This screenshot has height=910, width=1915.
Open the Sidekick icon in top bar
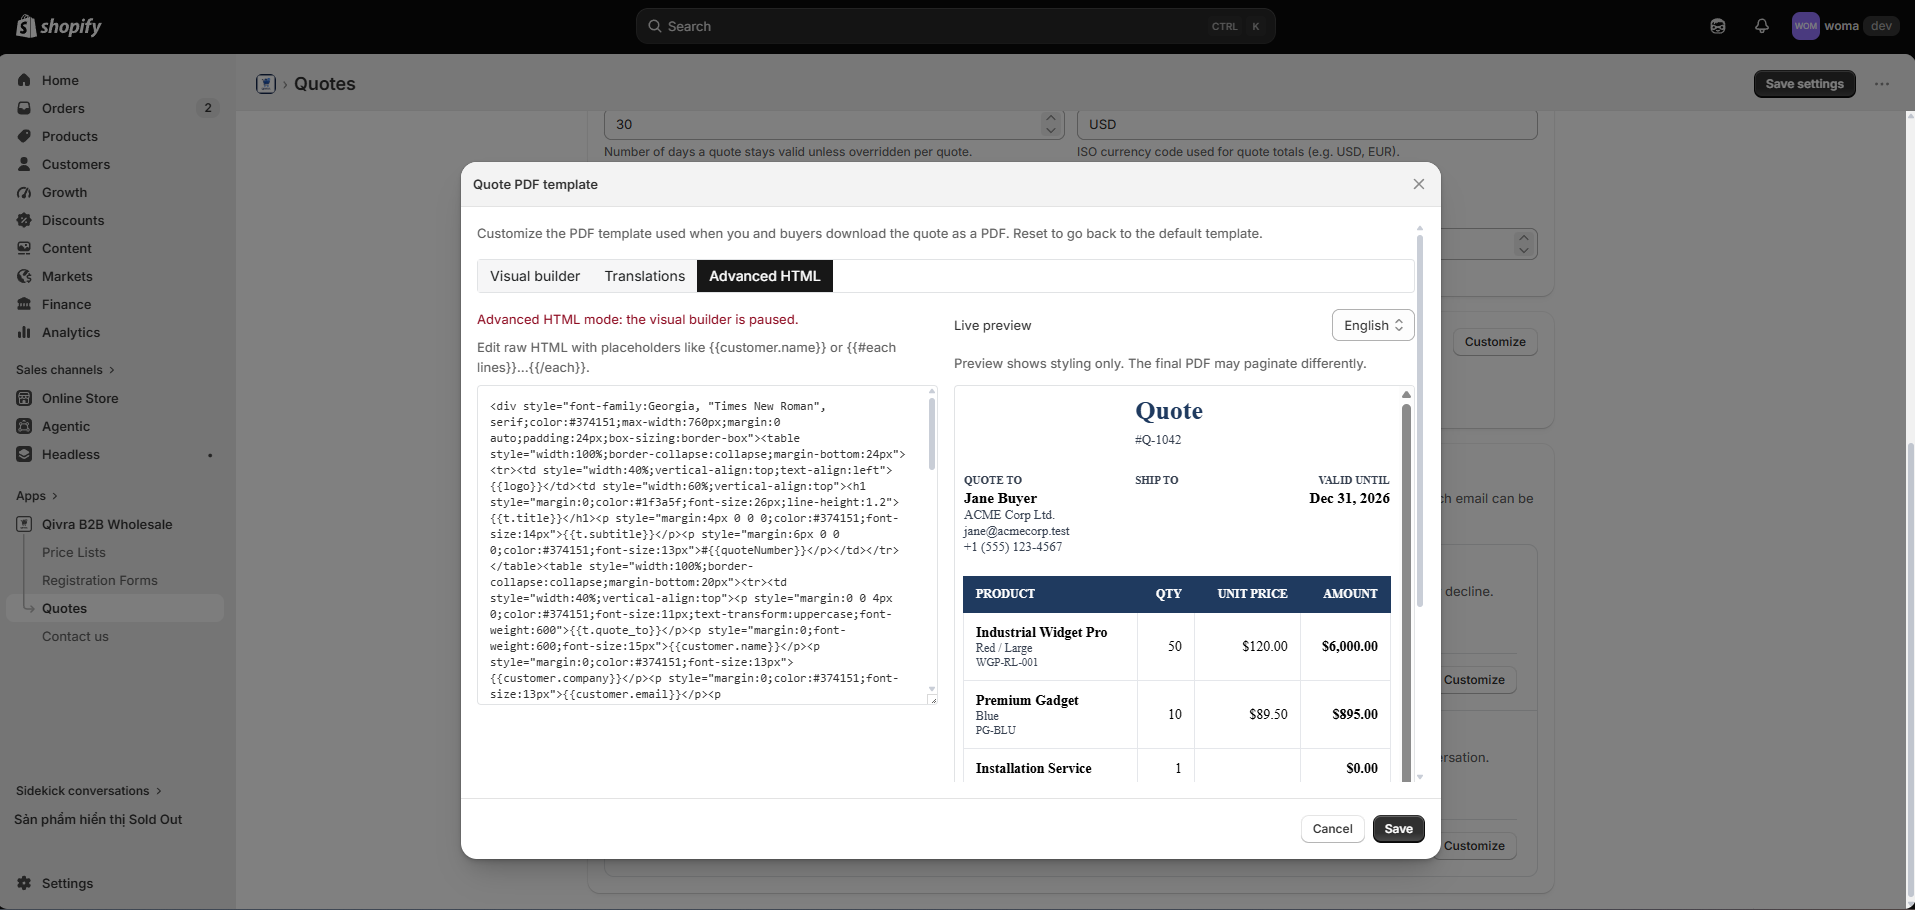pyautogui.click(x=1718, y=26)
